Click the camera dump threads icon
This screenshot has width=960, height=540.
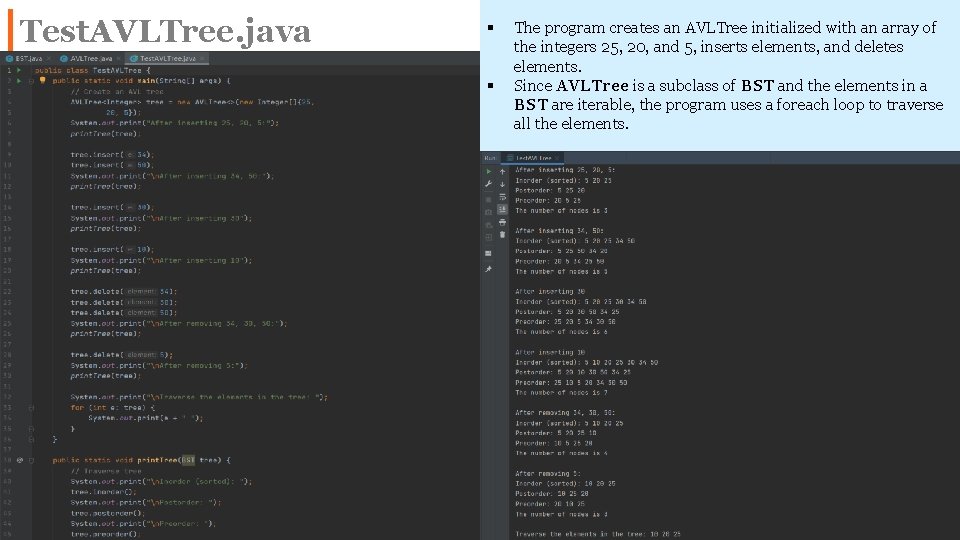(x=489, y=212)
